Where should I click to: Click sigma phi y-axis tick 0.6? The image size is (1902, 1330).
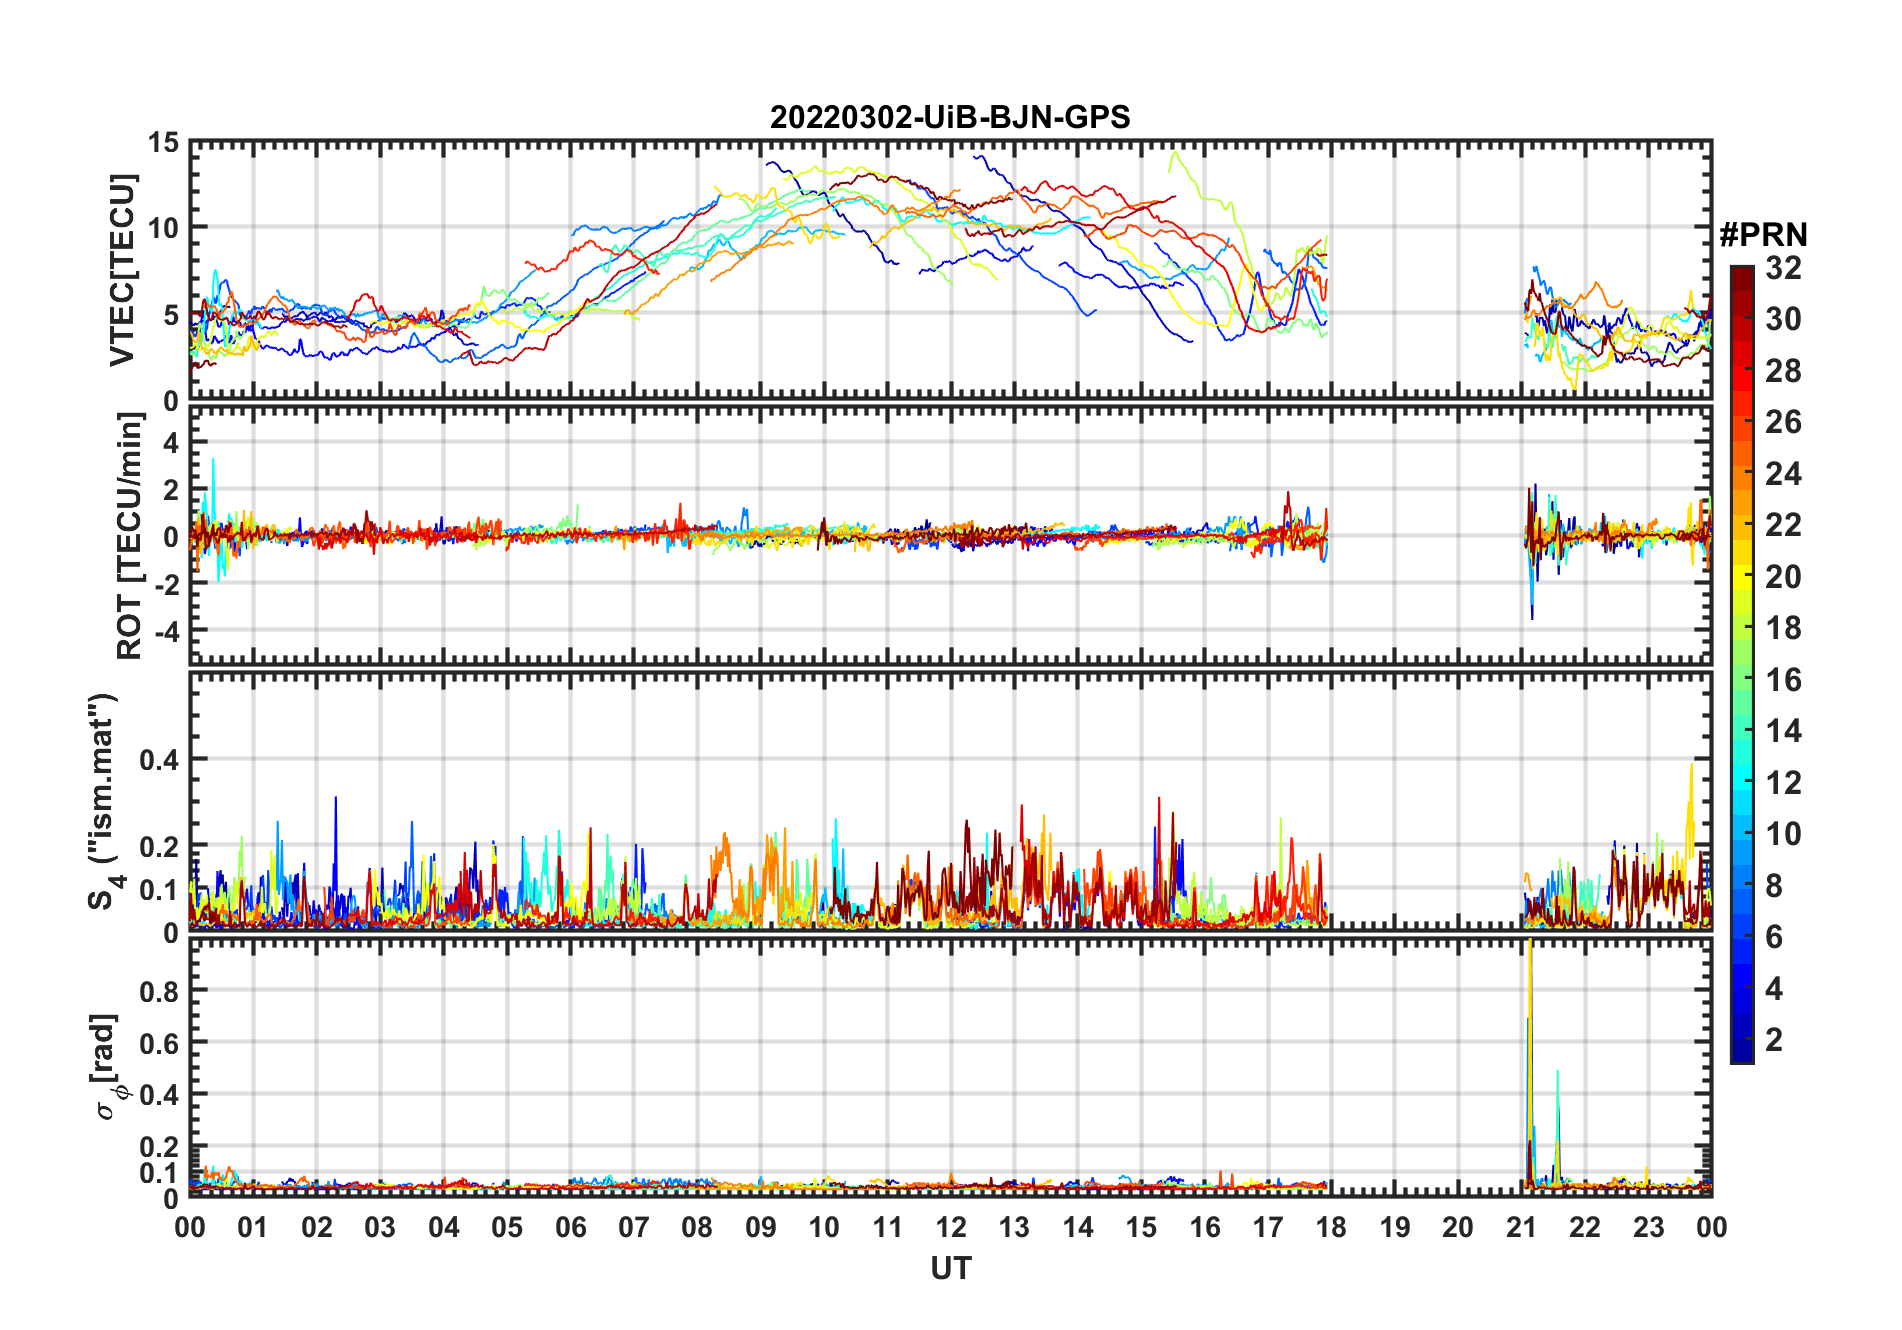[160, 1043]
